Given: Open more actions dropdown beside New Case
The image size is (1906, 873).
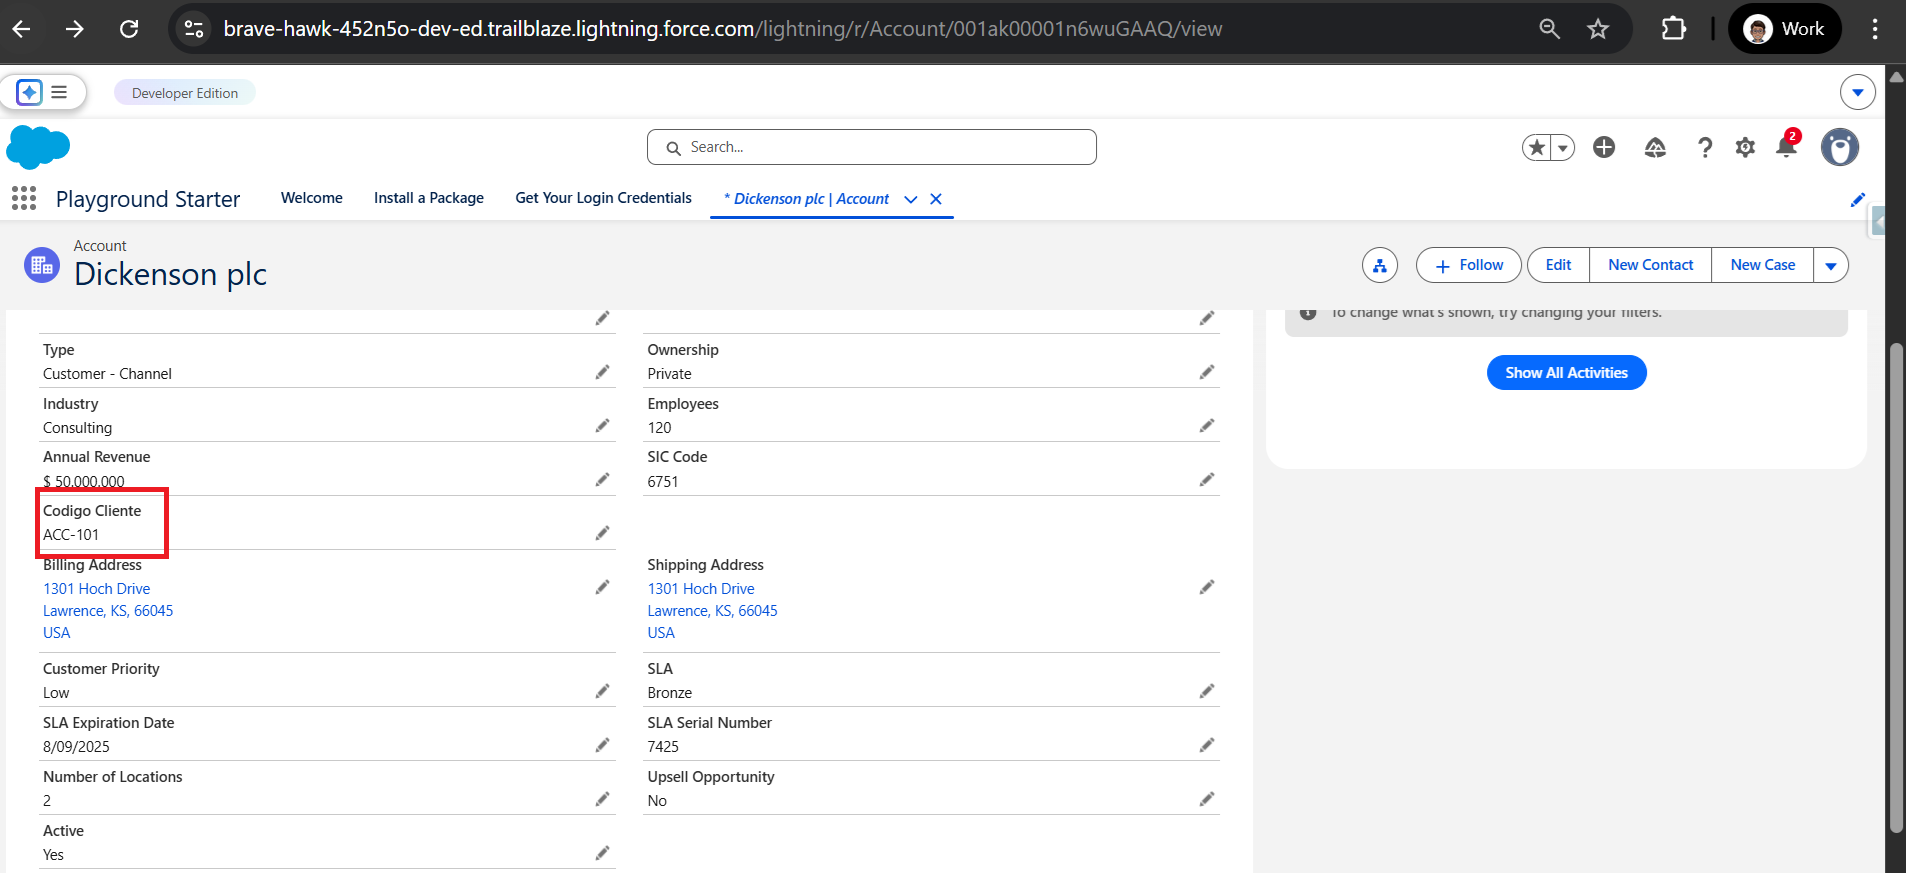Looking at the screenshot, I should click(x=1831, y=265).
